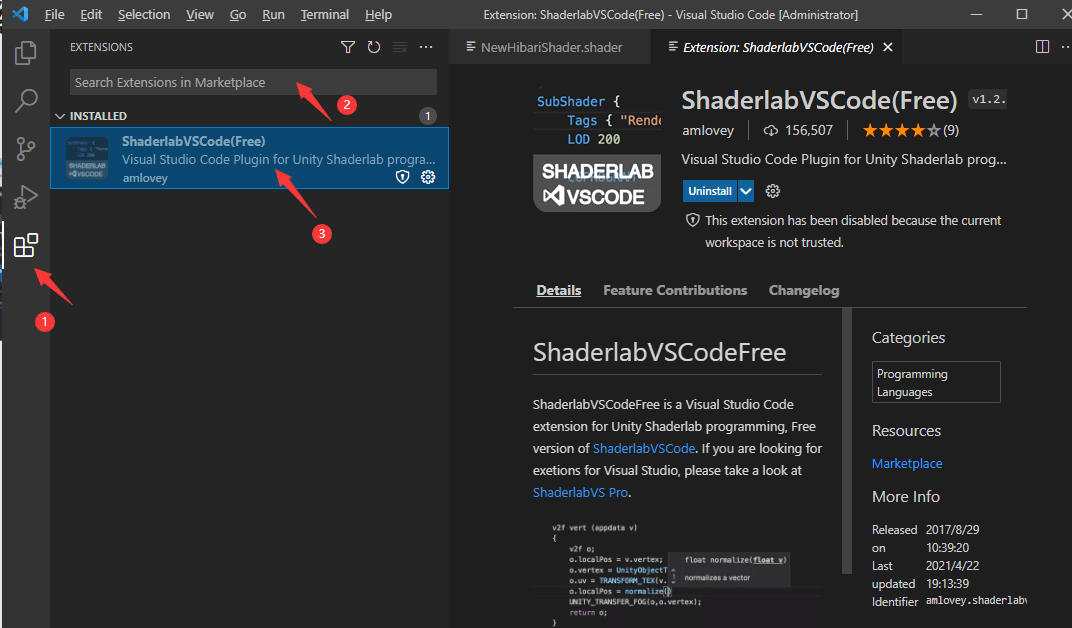This screenshot has width=1072, height=628.
Task: Switch to the Details tab
Action: (x=559, y=290)
